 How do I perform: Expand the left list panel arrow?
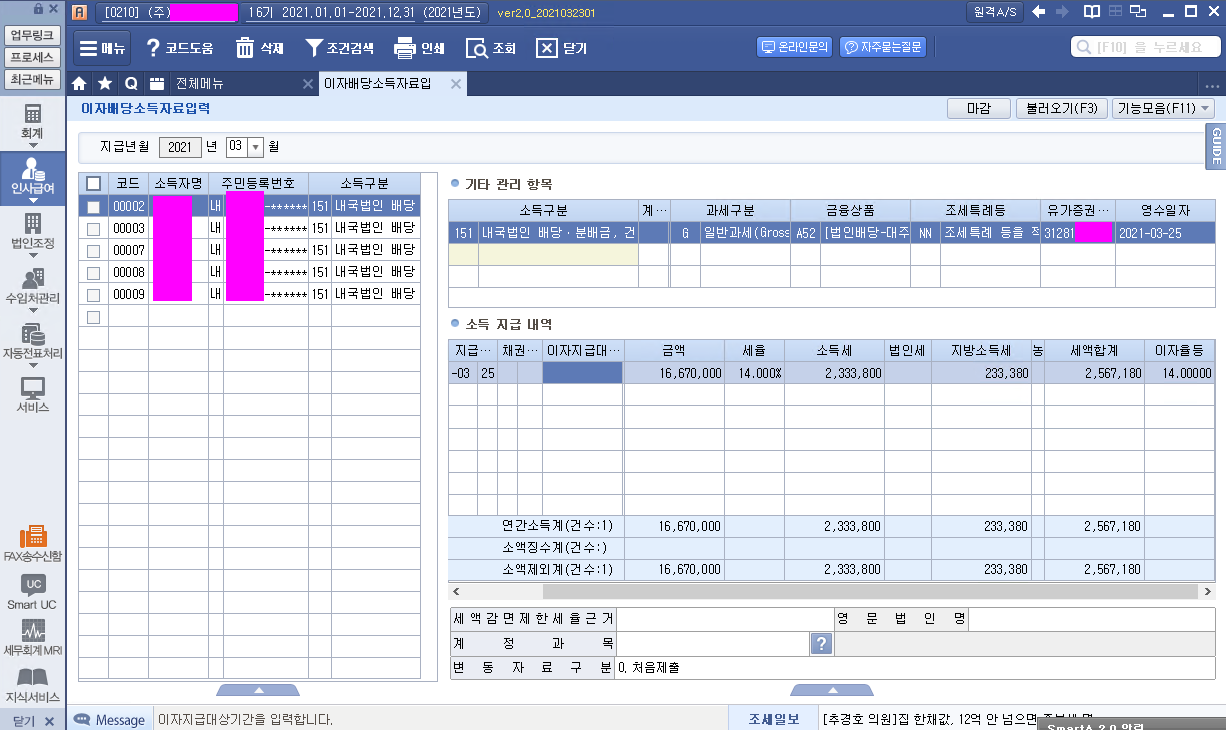(258, 690)
